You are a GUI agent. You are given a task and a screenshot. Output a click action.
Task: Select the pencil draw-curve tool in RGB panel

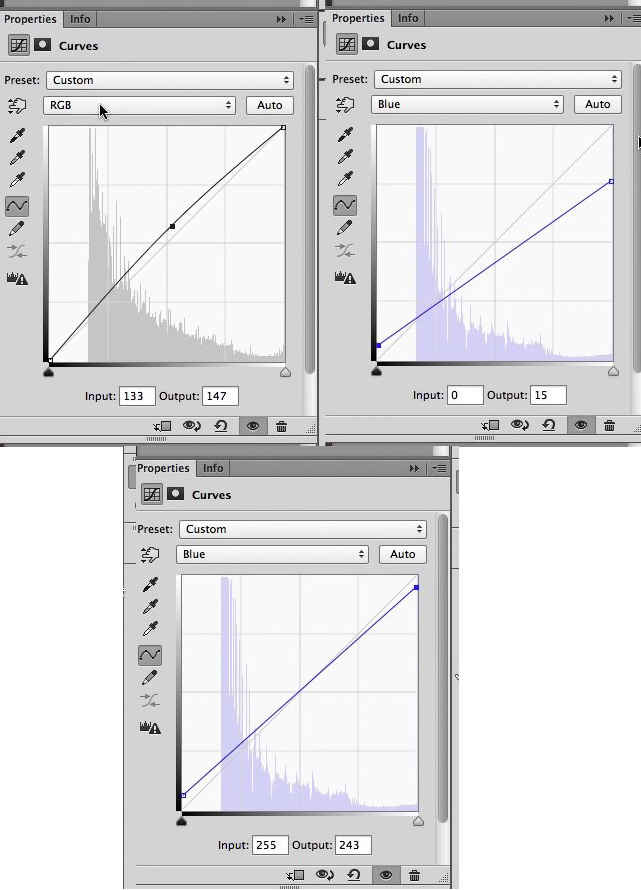(17, 229)
